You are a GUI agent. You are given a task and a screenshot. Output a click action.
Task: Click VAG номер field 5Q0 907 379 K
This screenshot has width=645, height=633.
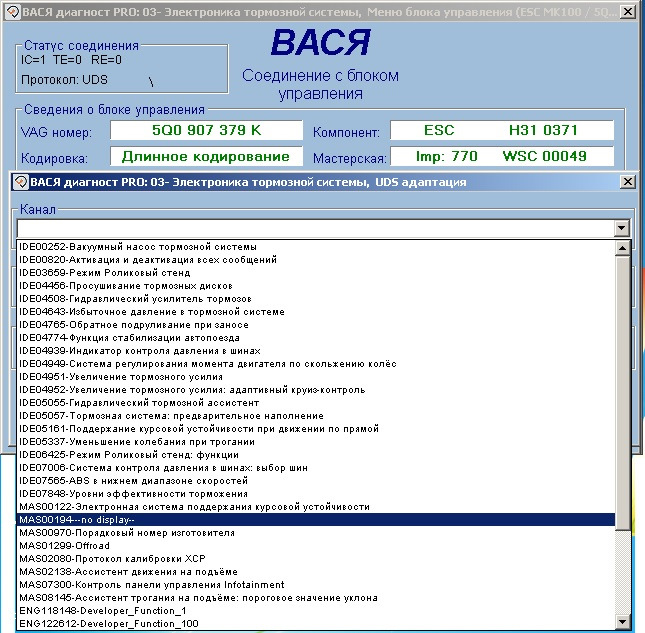point(206,130)
